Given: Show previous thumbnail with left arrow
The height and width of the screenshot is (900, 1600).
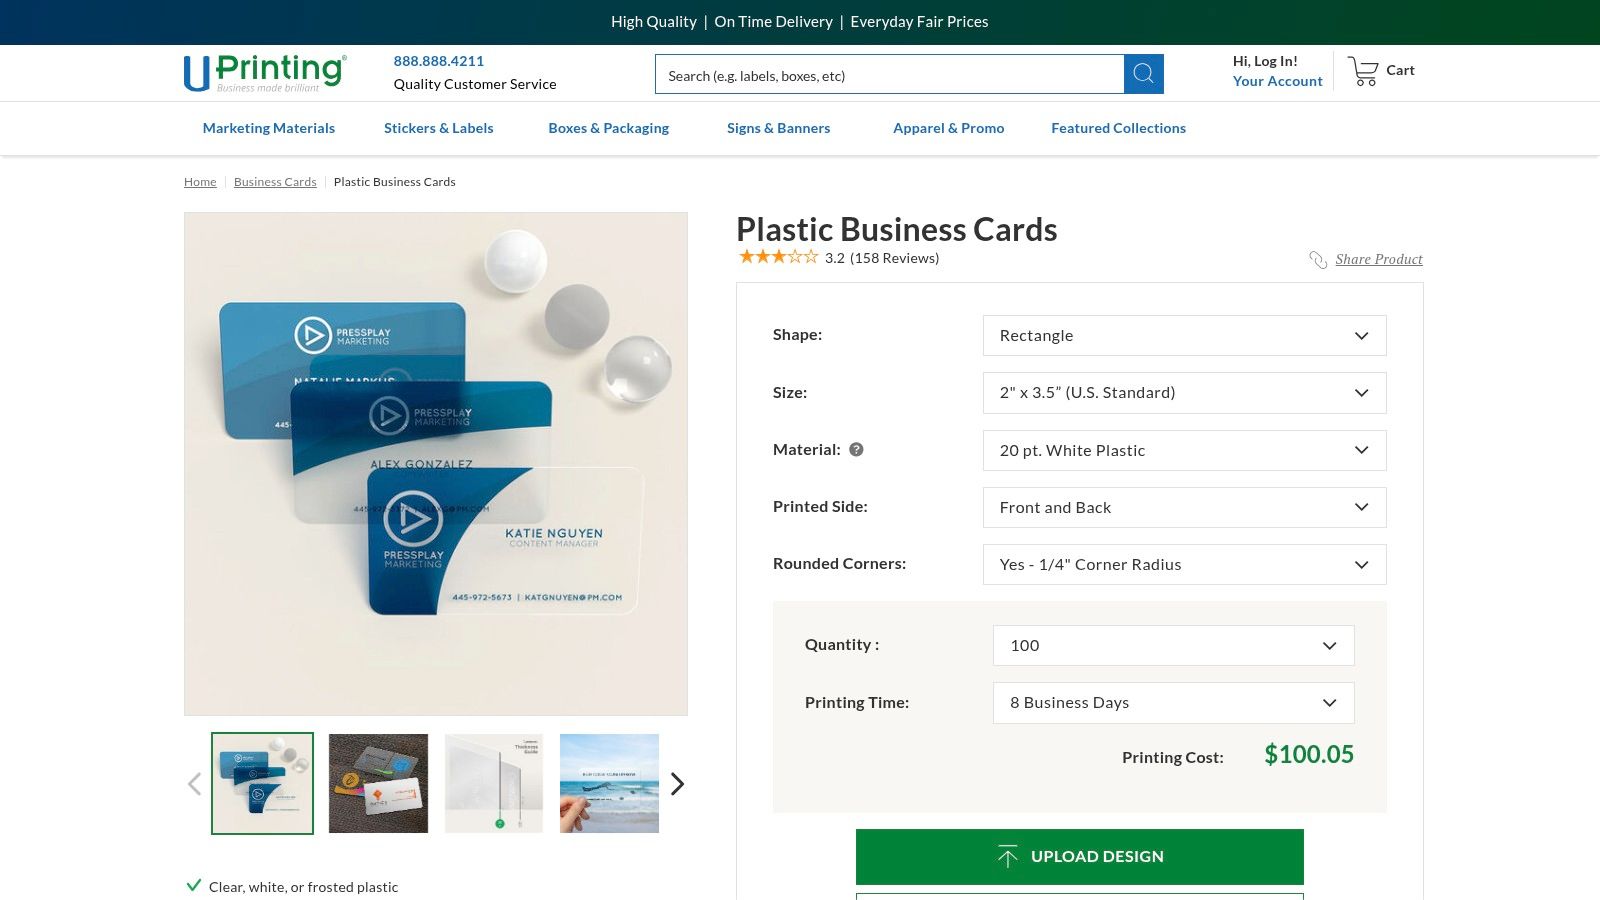Looking at the screenshot, I should click(x=195, y=784).
